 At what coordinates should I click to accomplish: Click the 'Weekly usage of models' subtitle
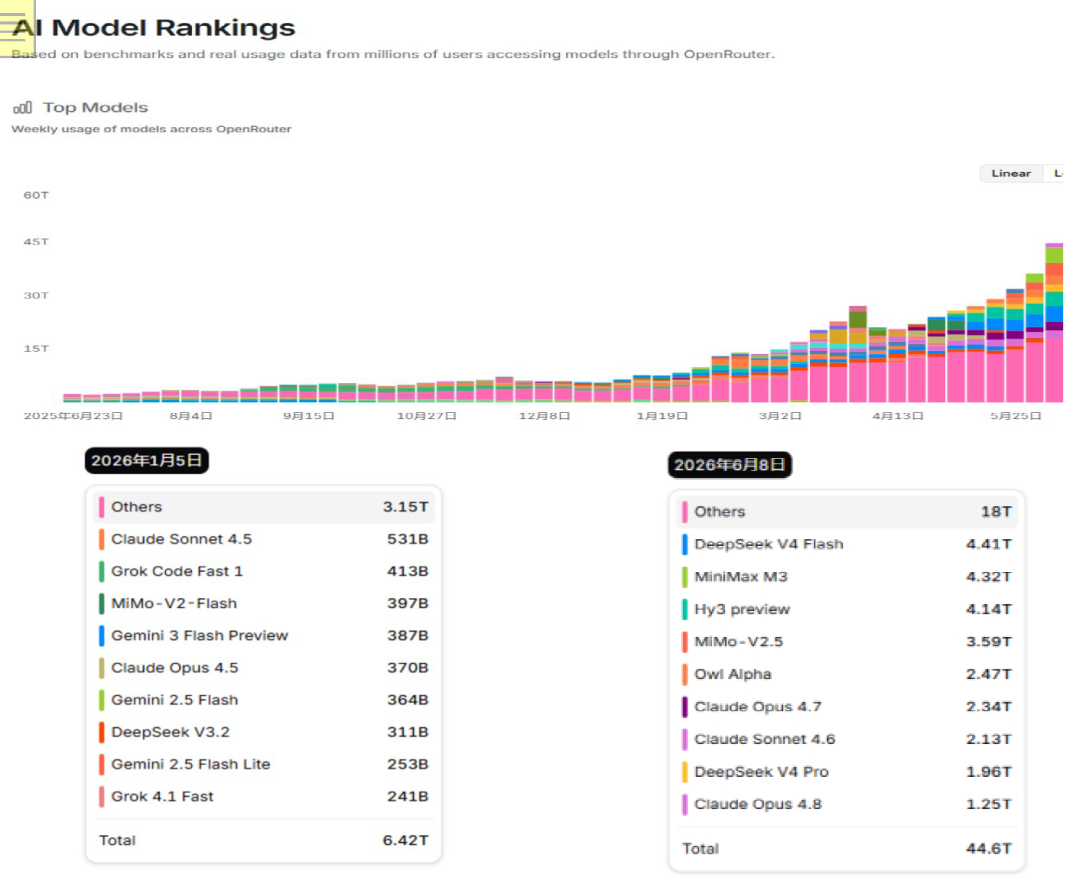pos(152,129)
